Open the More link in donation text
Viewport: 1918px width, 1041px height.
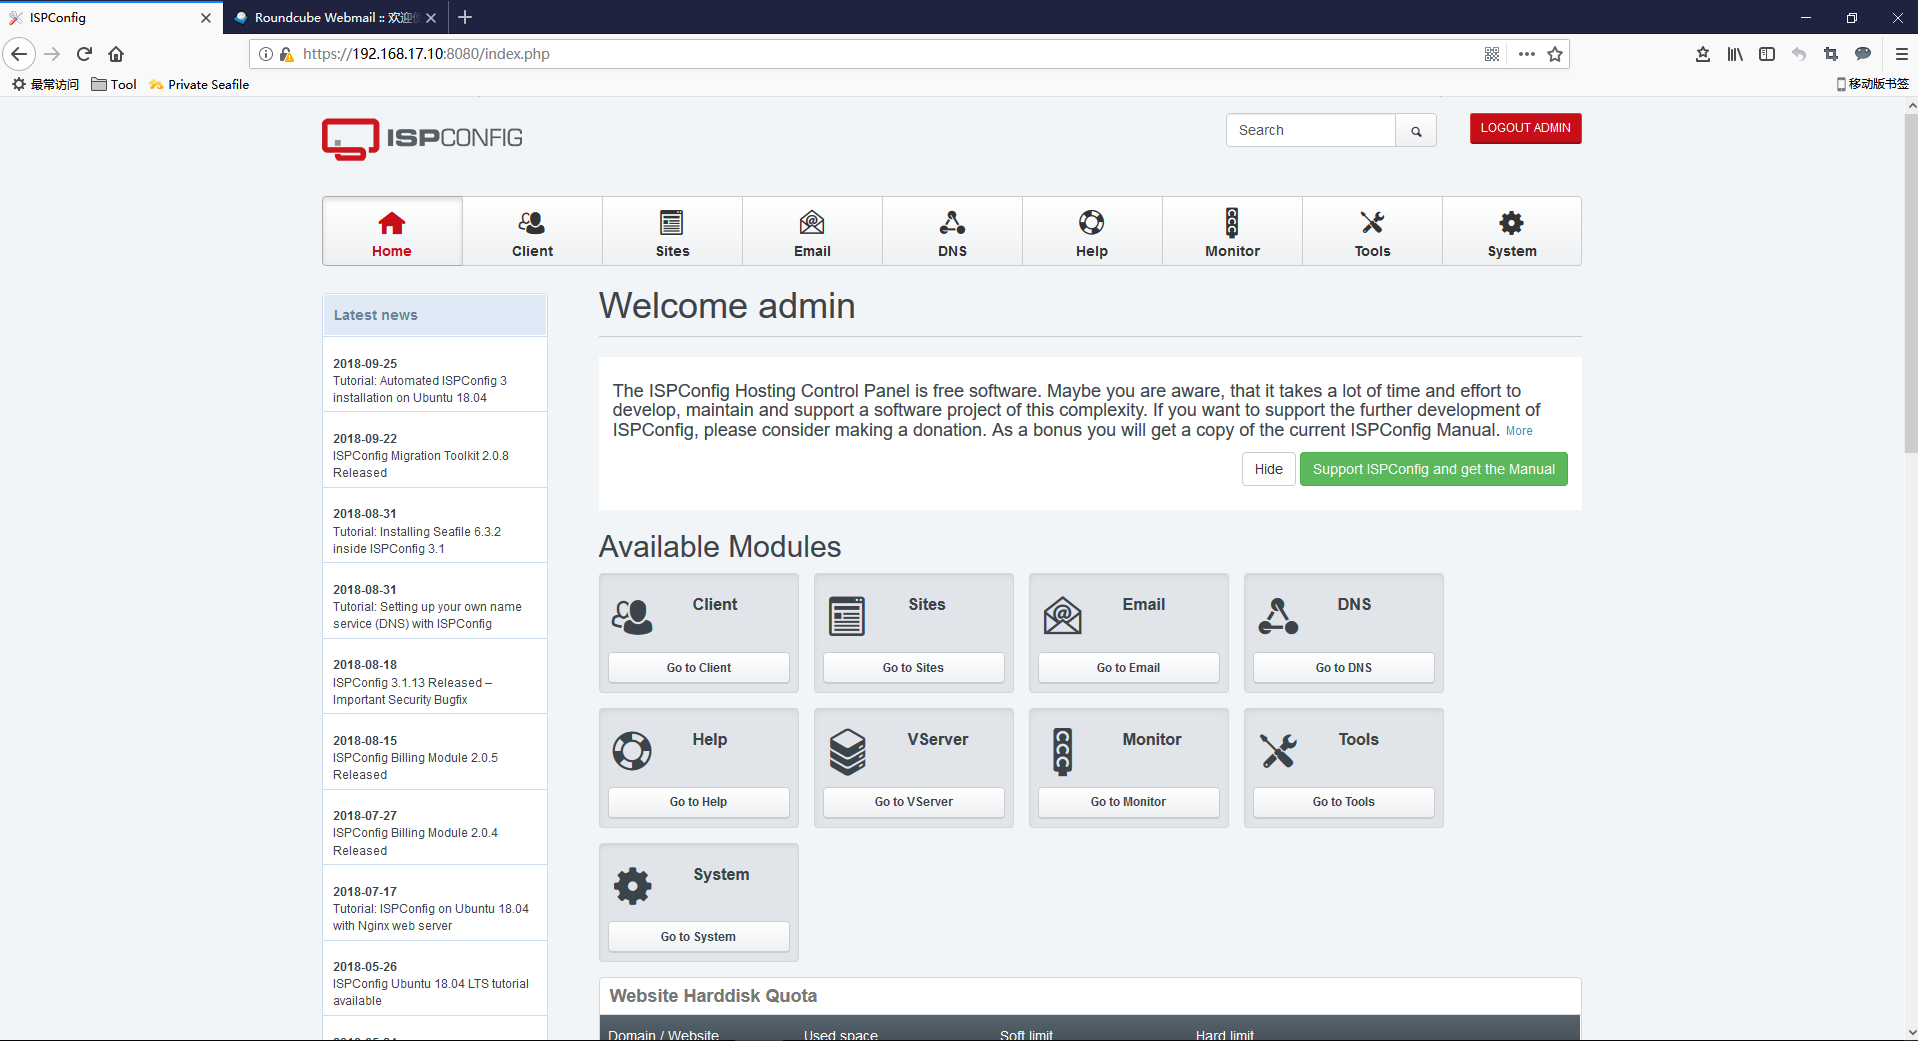[x=1519, y=431]
